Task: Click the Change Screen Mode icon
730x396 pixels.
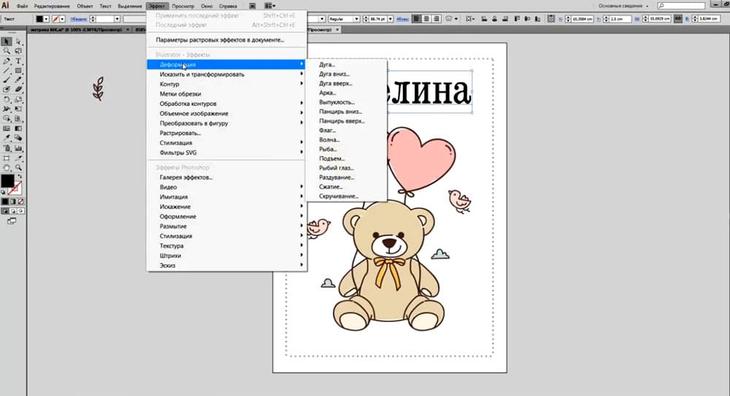Action: click(12, 221)
